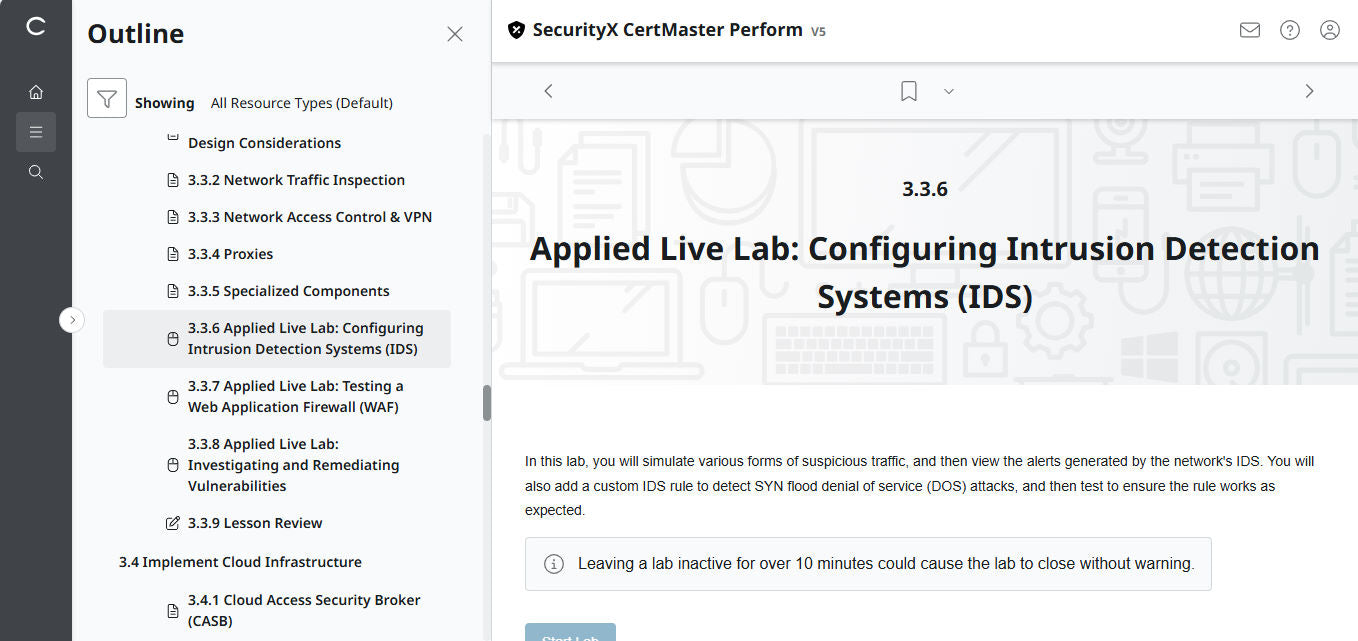Toggle the Outline menu icon in sidebar

tap(36, 132)
